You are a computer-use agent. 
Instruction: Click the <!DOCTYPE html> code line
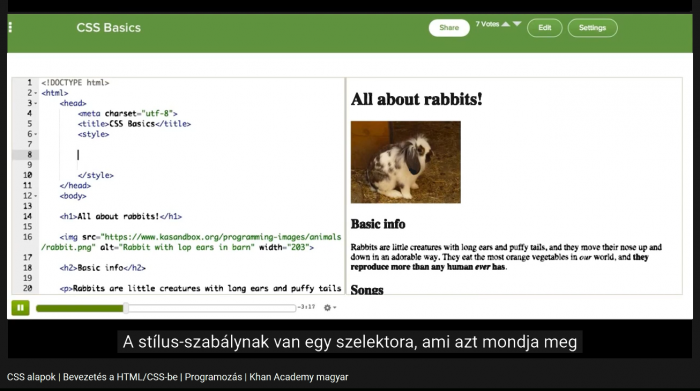click(75, 83)
